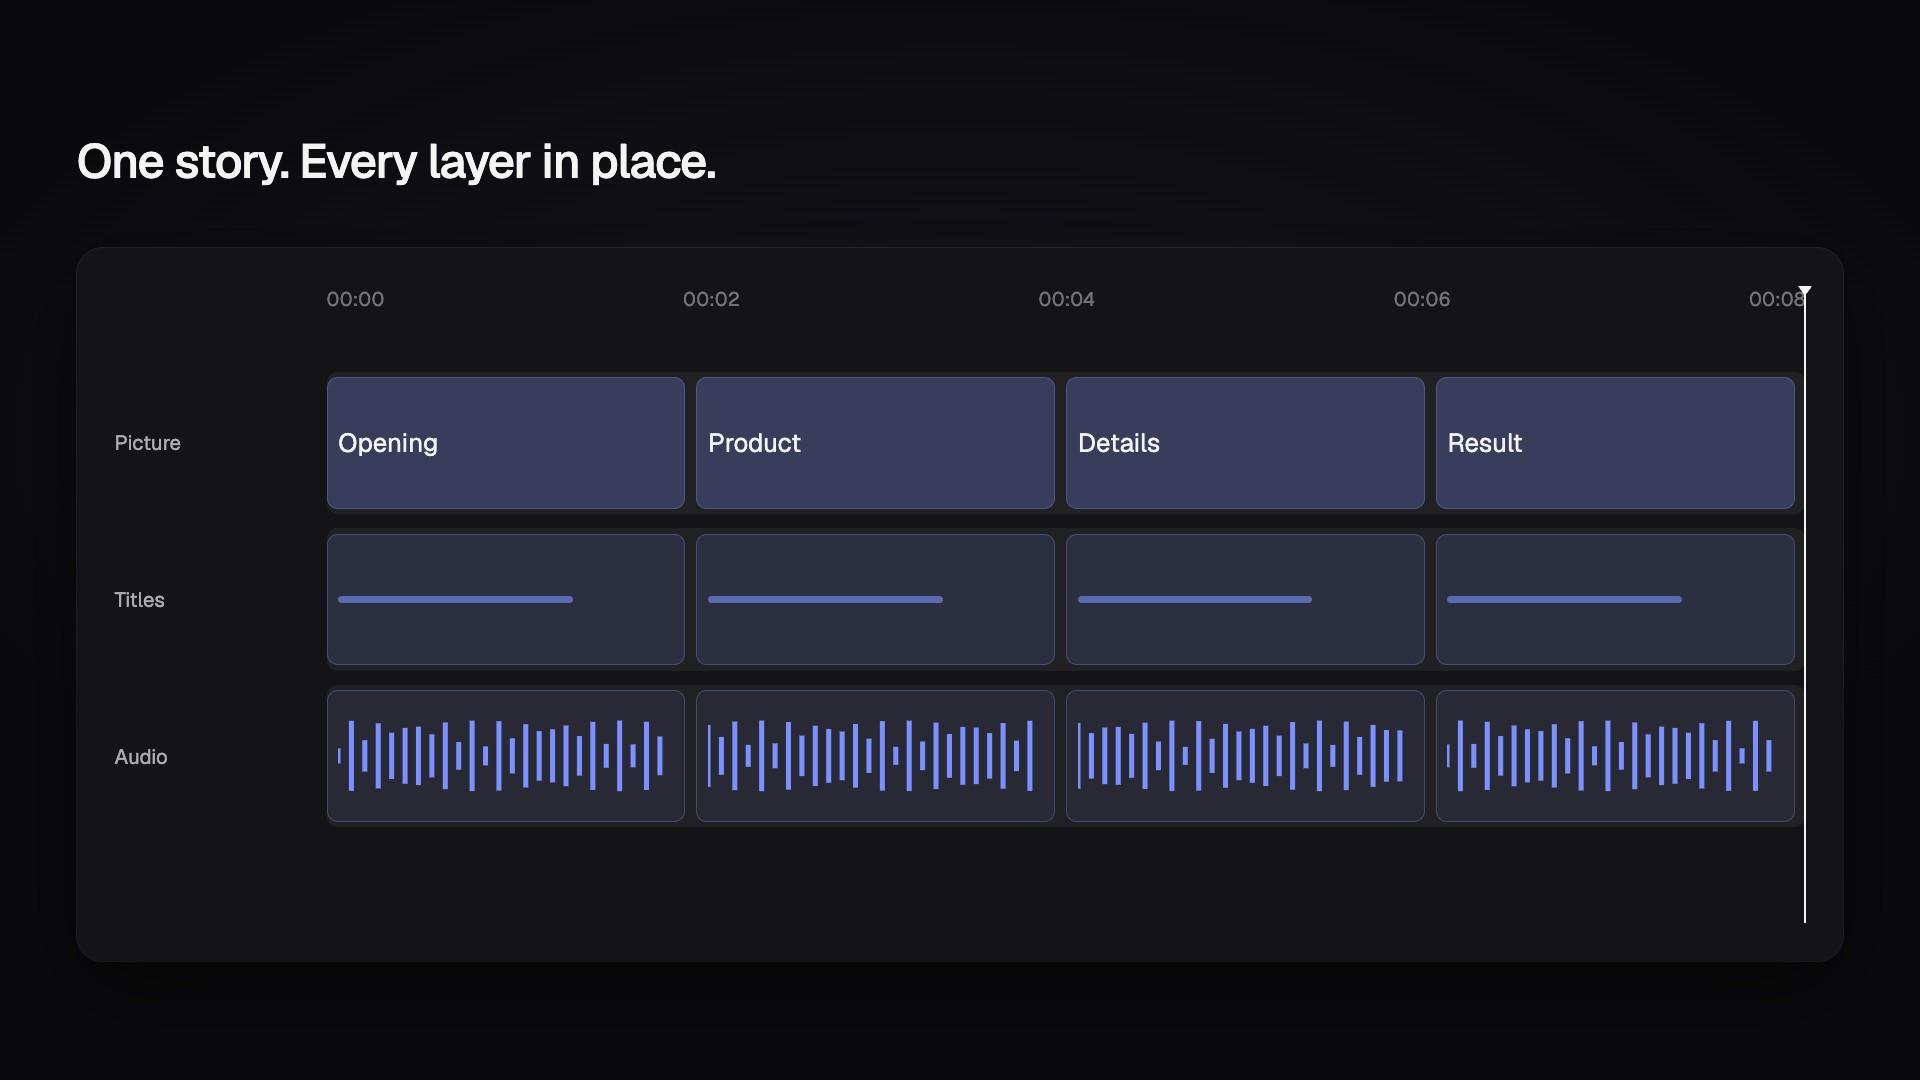The width and height of the screenshot is (1920, 1080).
Task: Select the title clip under Details
Action: click(x=1245, y=600)
